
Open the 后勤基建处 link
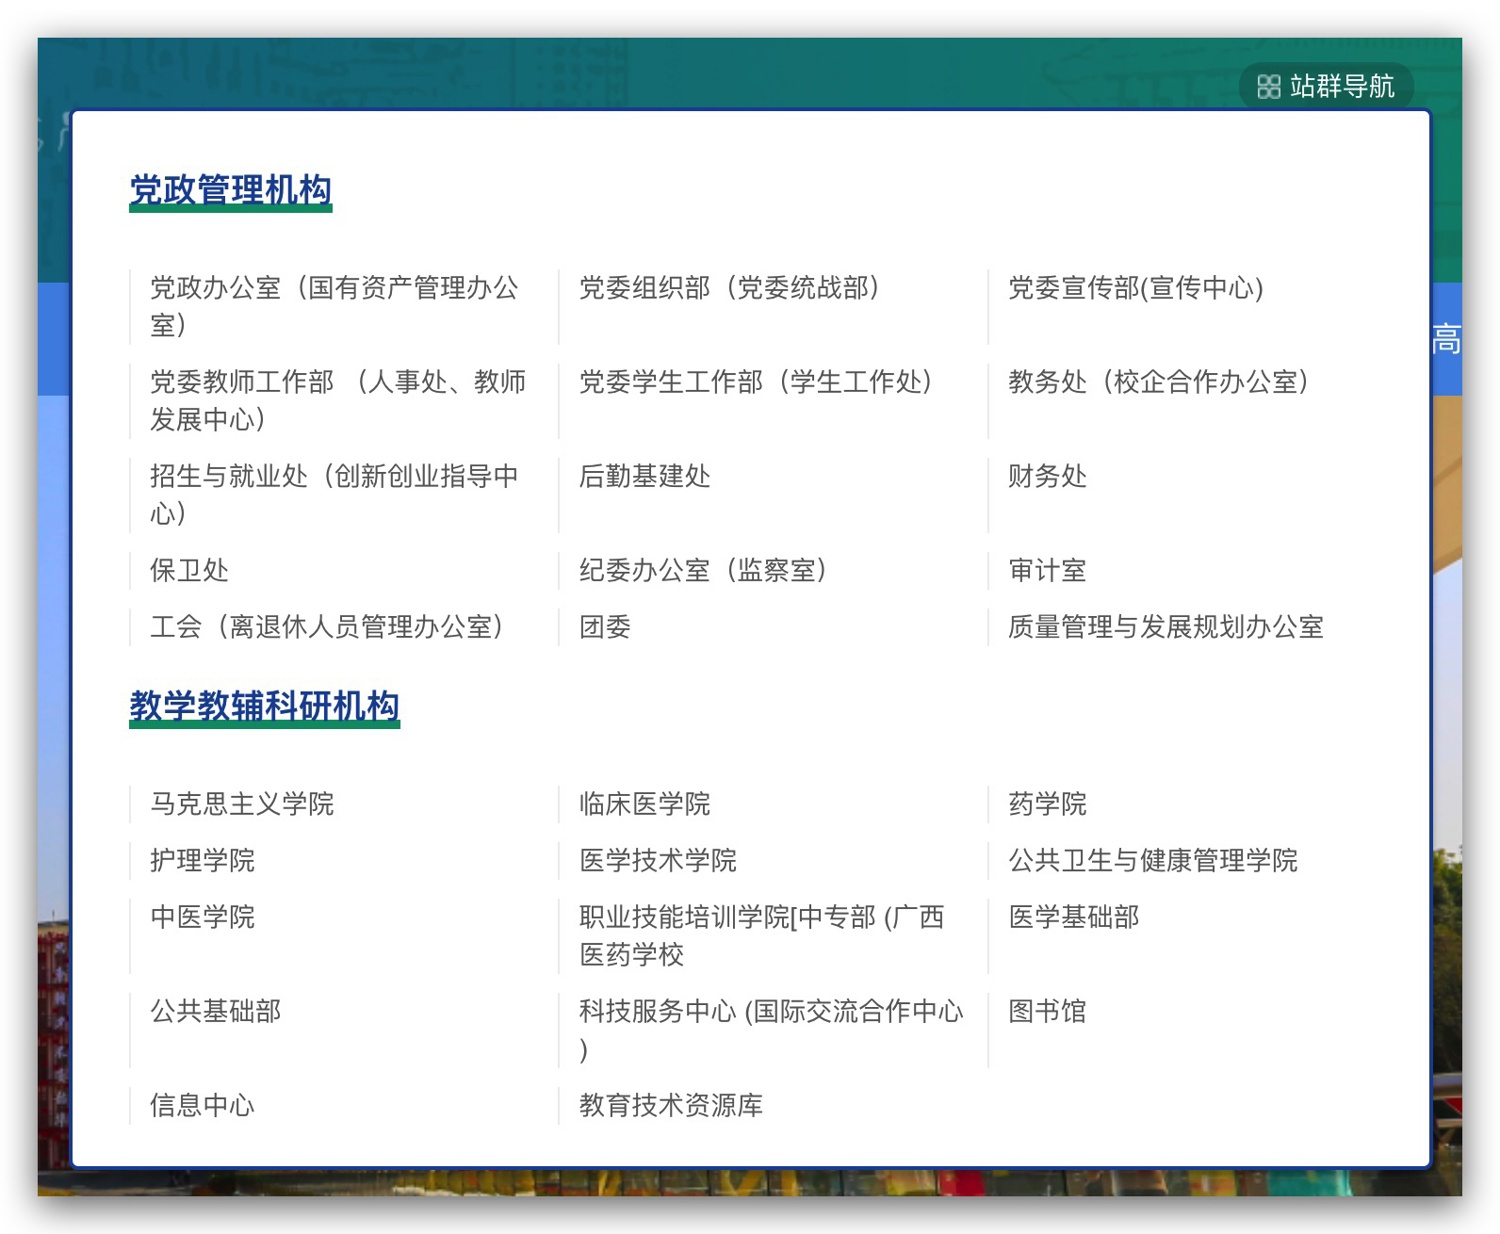tap(644, 476)
